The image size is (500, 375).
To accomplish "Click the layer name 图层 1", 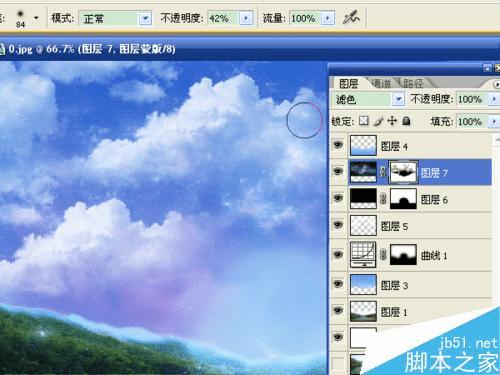I will [x=394, y=312].
